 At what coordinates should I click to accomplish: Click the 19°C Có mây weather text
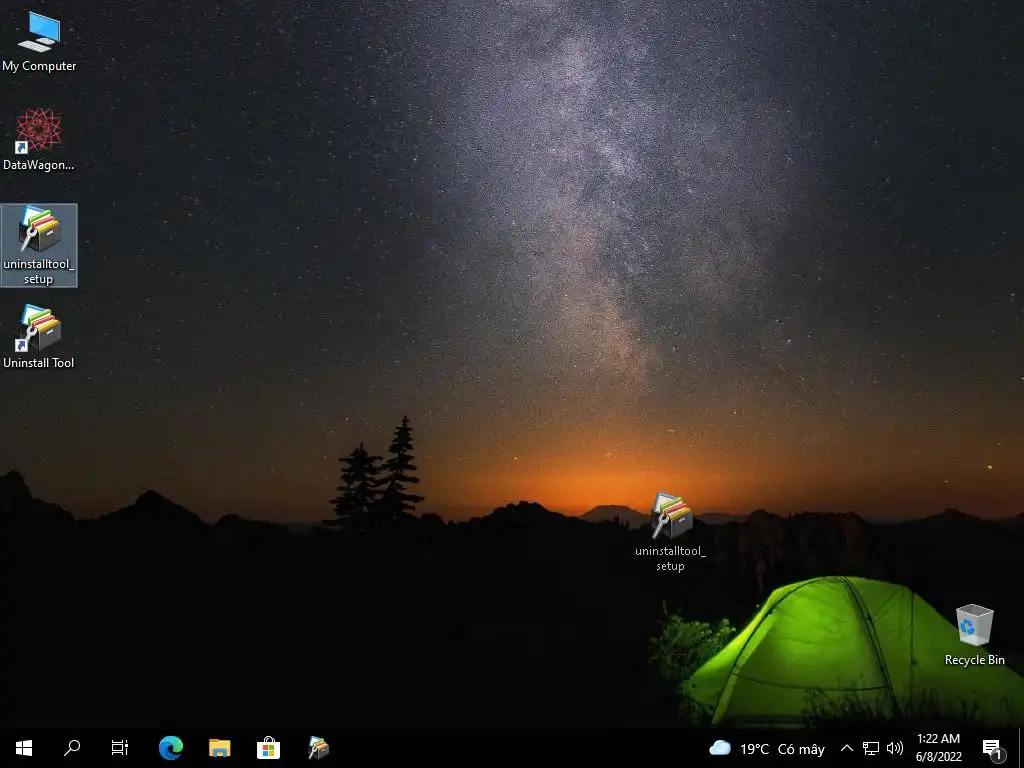[782, 749]
